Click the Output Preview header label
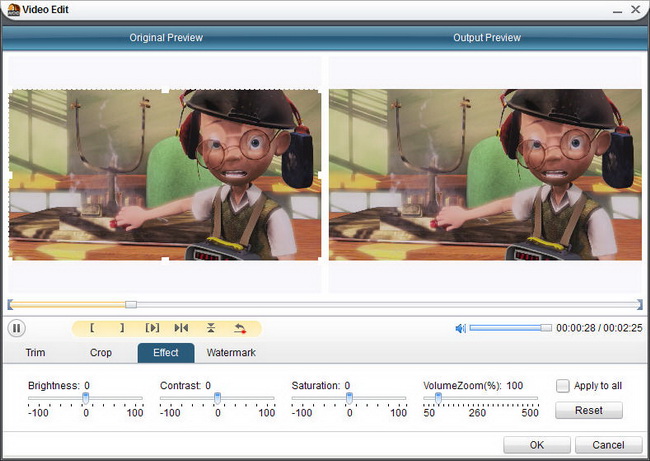Screen dimensions: 650x461 [487, 38]
